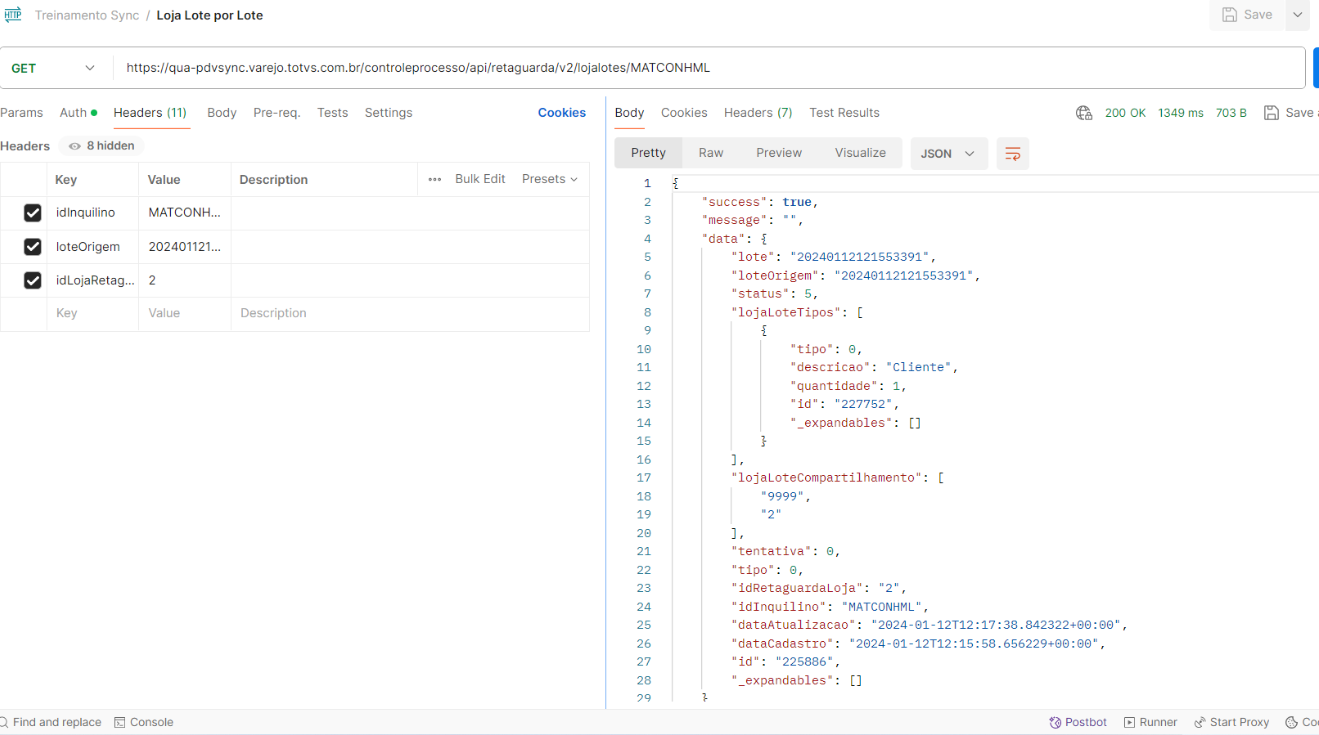The image size is (1319, 735).
Task: Switch to the Test Results tab
Action: click(x=844, y=113)
